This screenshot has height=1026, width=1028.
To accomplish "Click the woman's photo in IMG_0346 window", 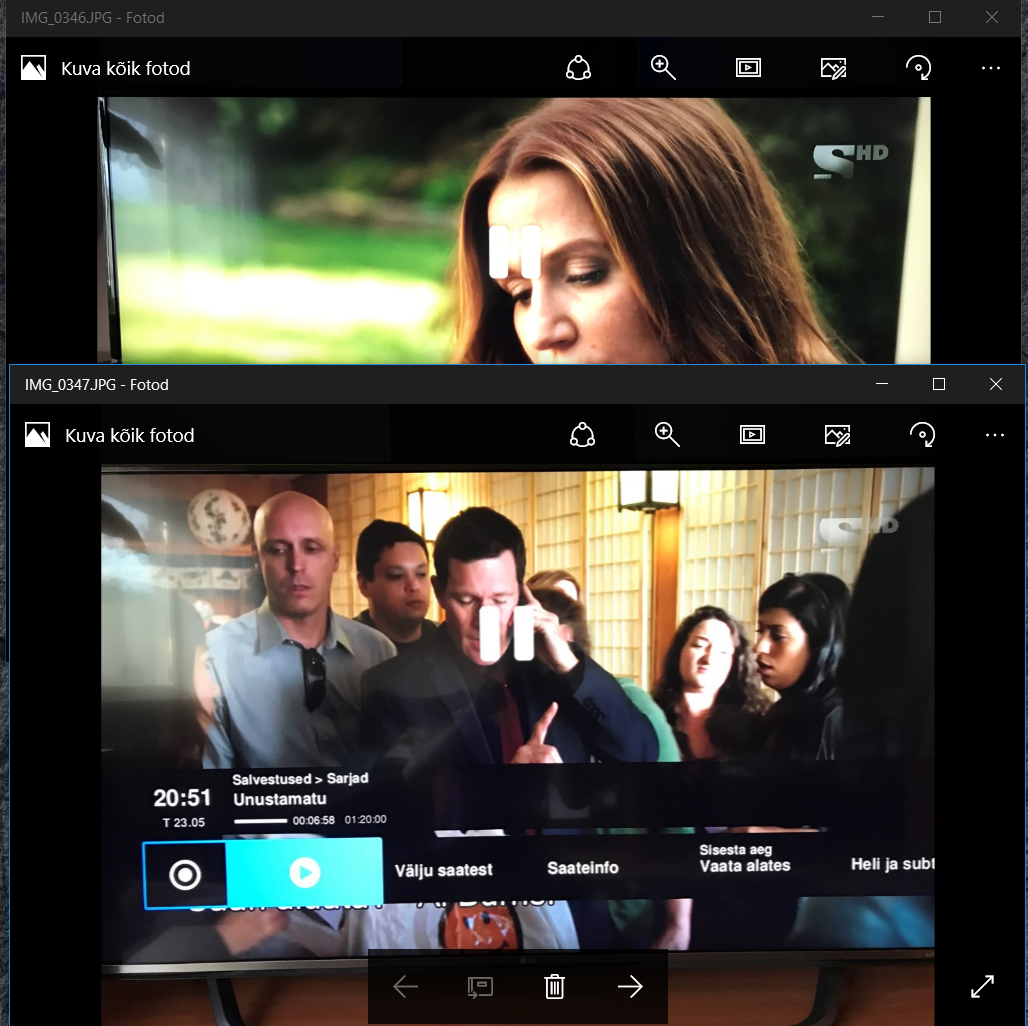I will (x=513, y=230).
